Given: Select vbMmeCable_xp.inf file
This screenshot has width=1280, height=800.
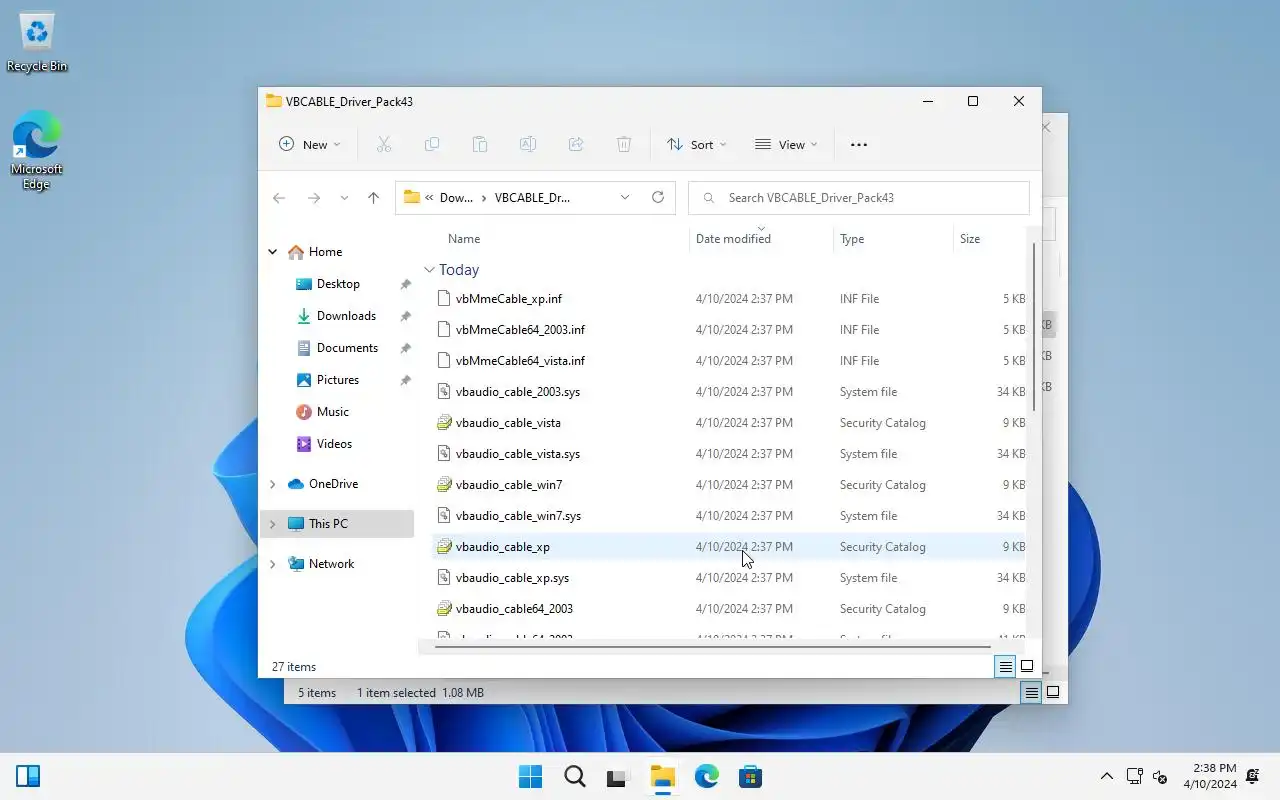Looking at the screenshot, I should point(730,299).
